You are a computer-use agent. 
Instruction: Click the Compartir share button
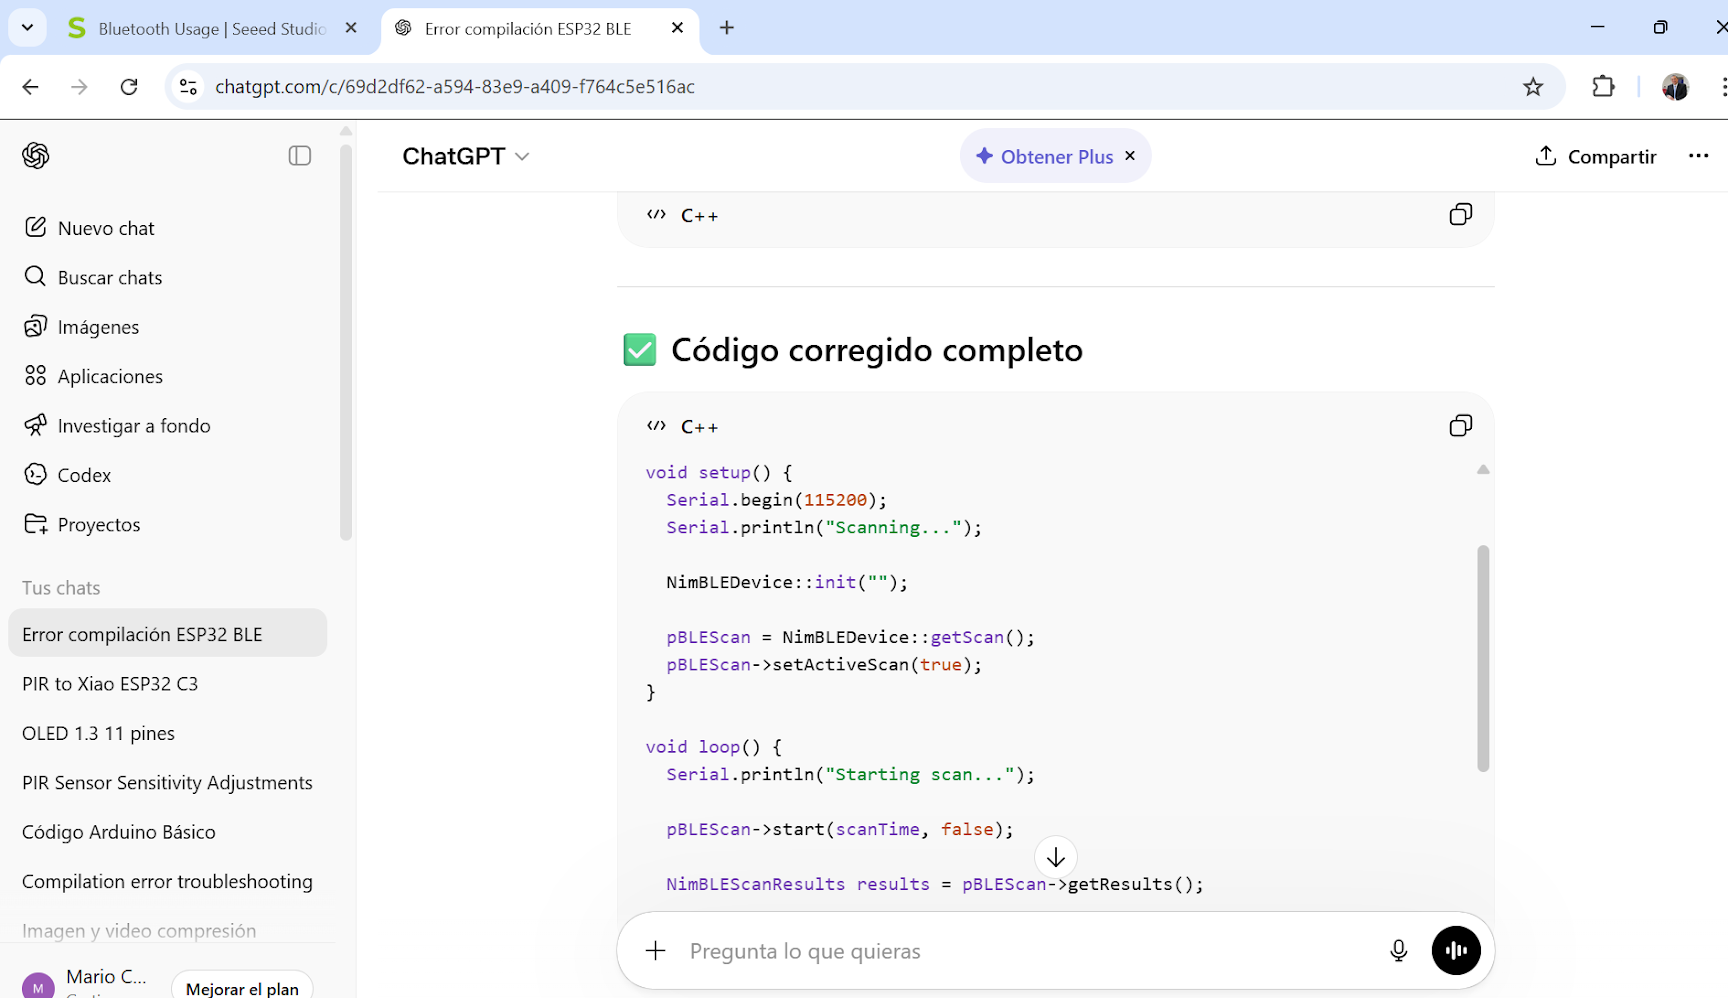pyautogui.click(x=1596, y=157)
